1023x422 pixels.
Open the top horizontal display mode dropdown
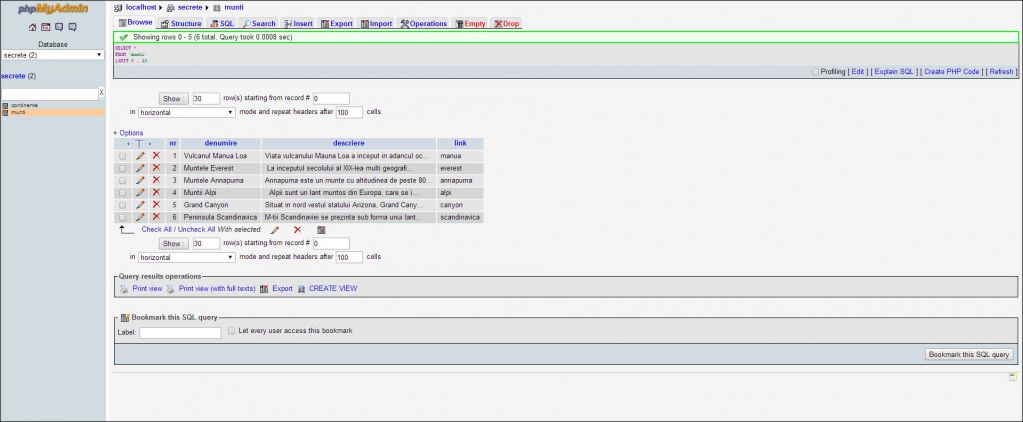click(187, 113)
